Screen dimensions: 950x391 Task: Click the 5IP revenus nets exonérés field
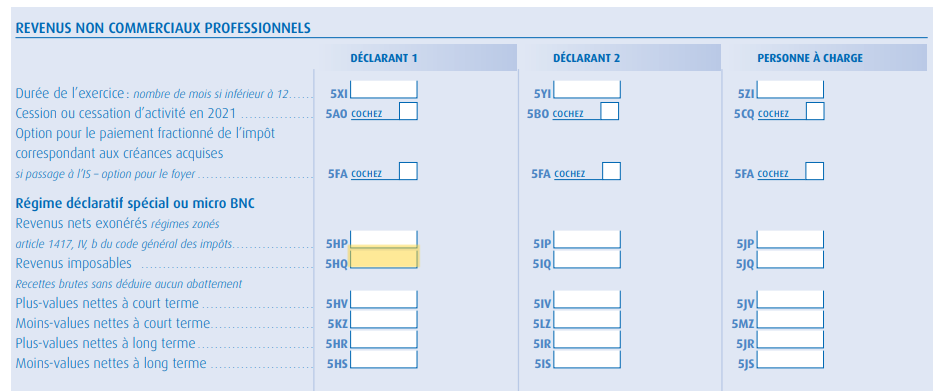pyautogui.click(x=587, y=239)
